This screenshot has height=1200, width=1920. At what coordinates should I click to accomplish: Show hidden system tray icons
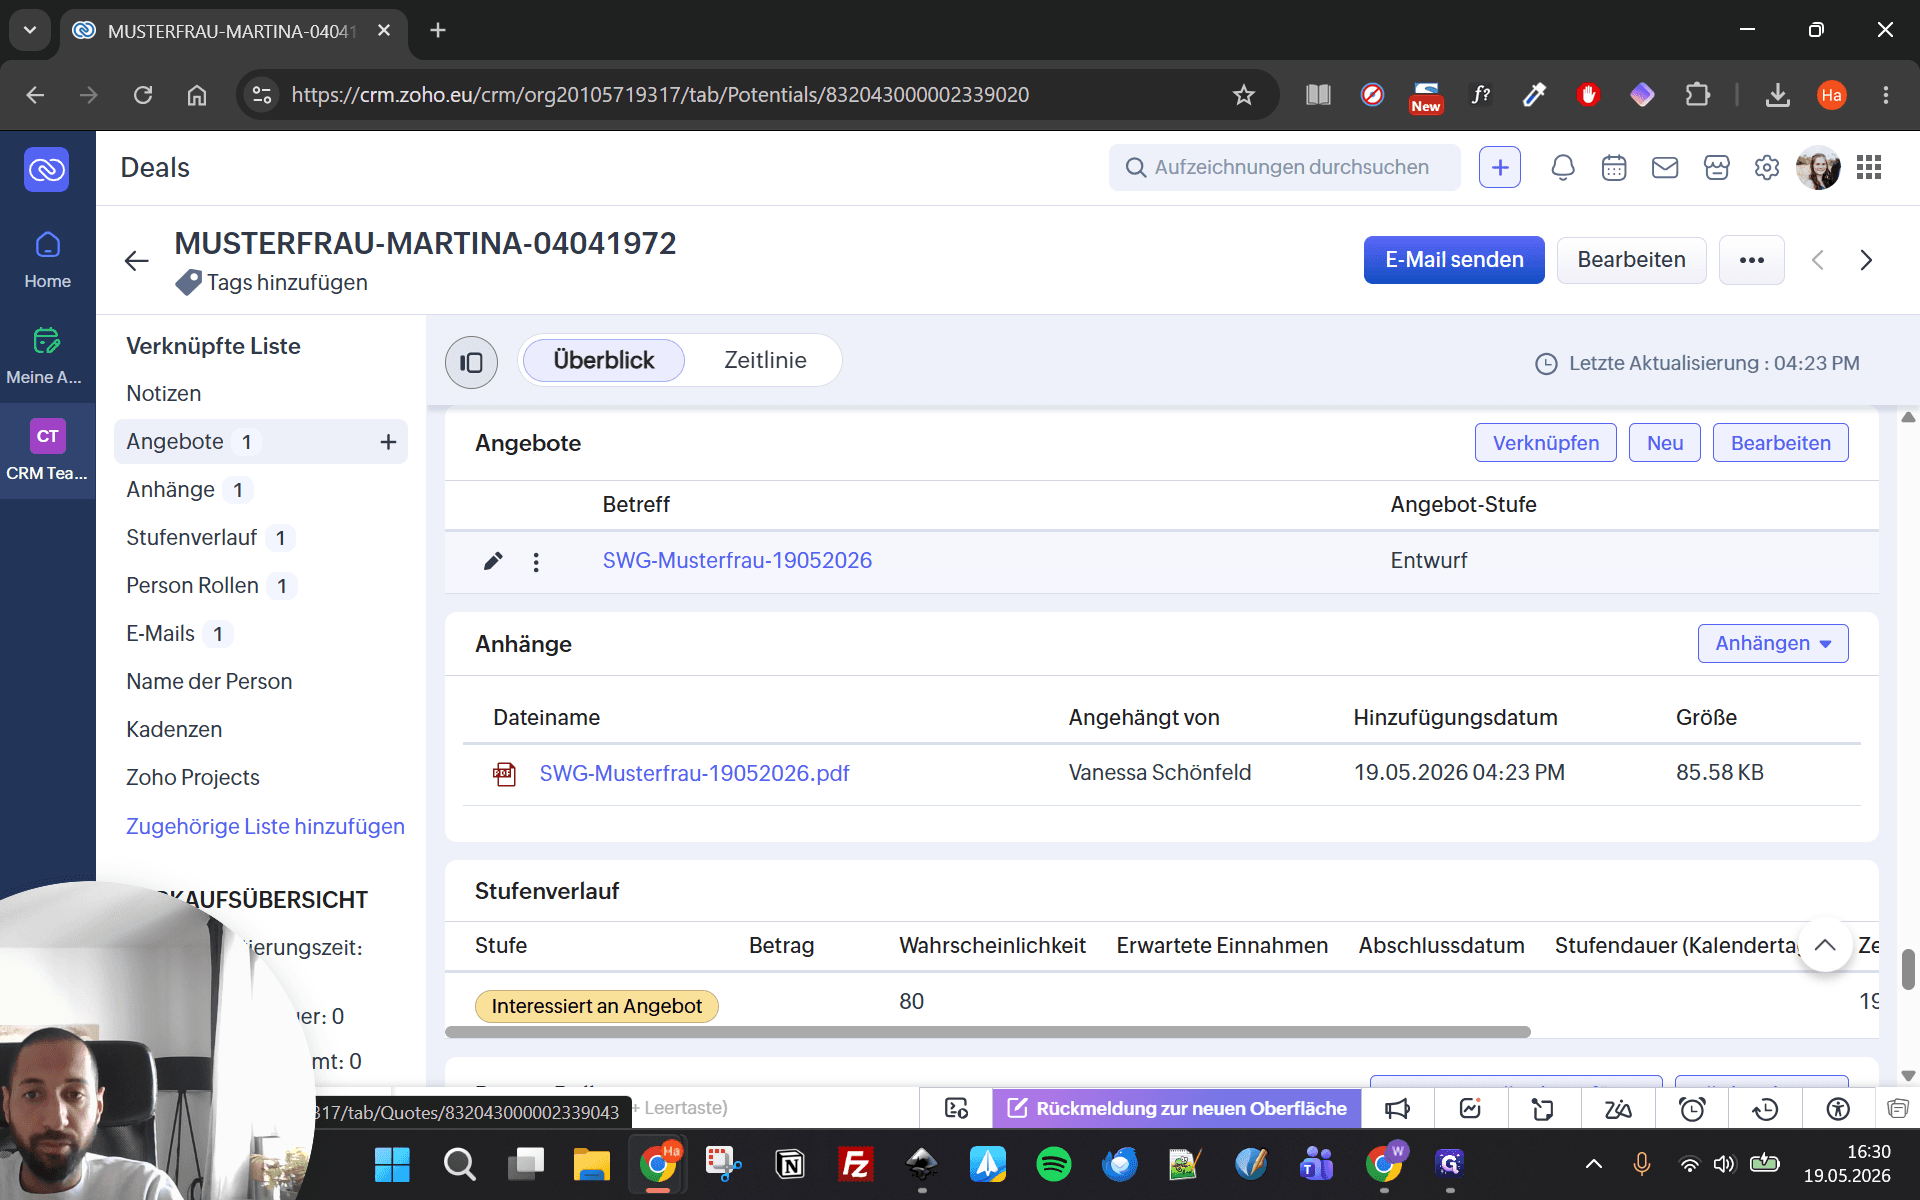point(1594,1164)
